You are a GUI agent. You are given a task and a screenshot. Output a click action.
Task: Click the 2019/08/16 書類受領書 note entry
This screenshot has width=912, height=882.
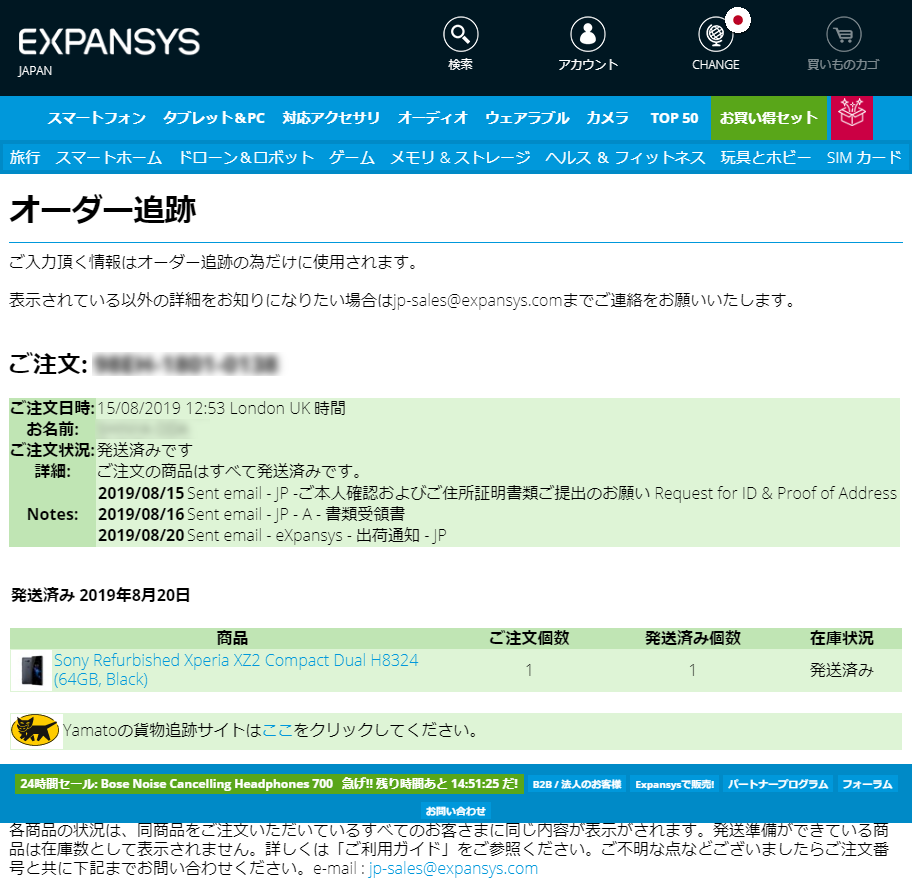click(251, 514)
